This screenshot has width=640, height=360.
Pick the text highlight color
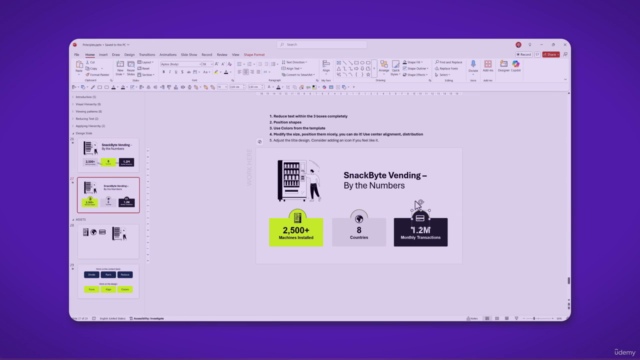point(216,72)
